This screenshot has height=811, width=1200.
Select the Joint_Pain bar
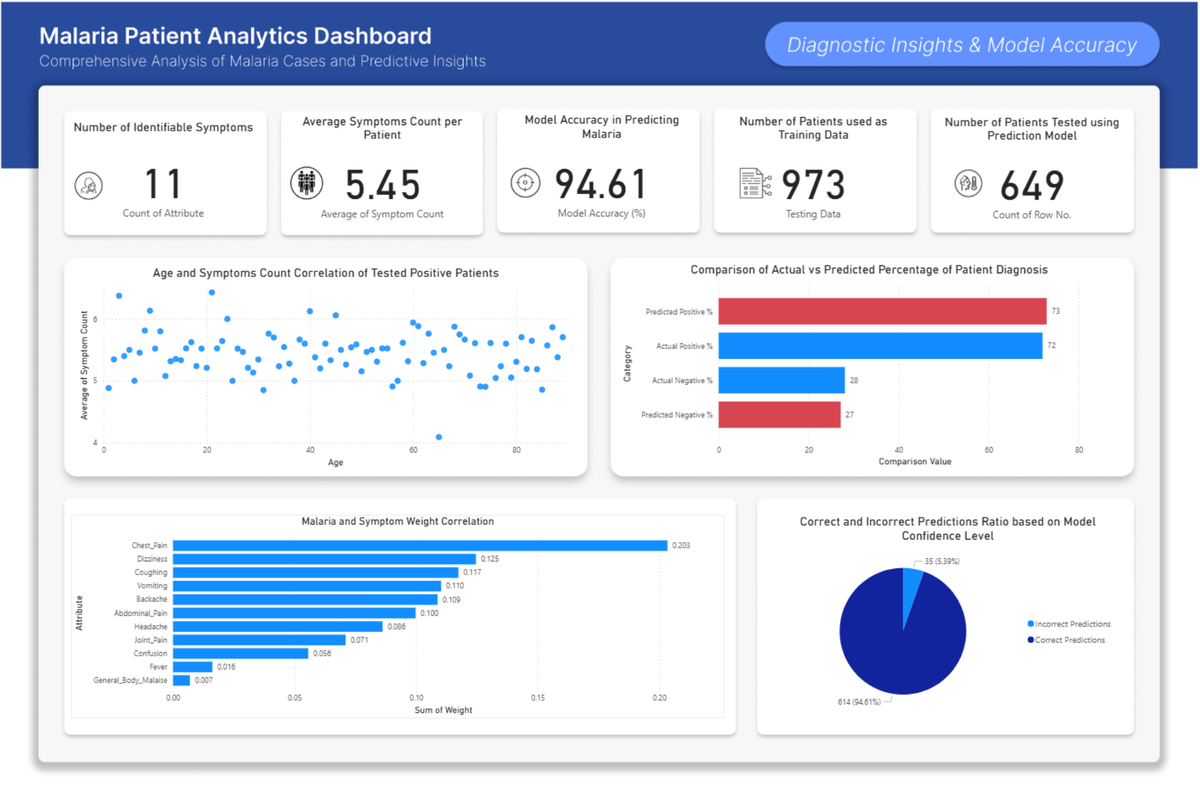(259, 640)
